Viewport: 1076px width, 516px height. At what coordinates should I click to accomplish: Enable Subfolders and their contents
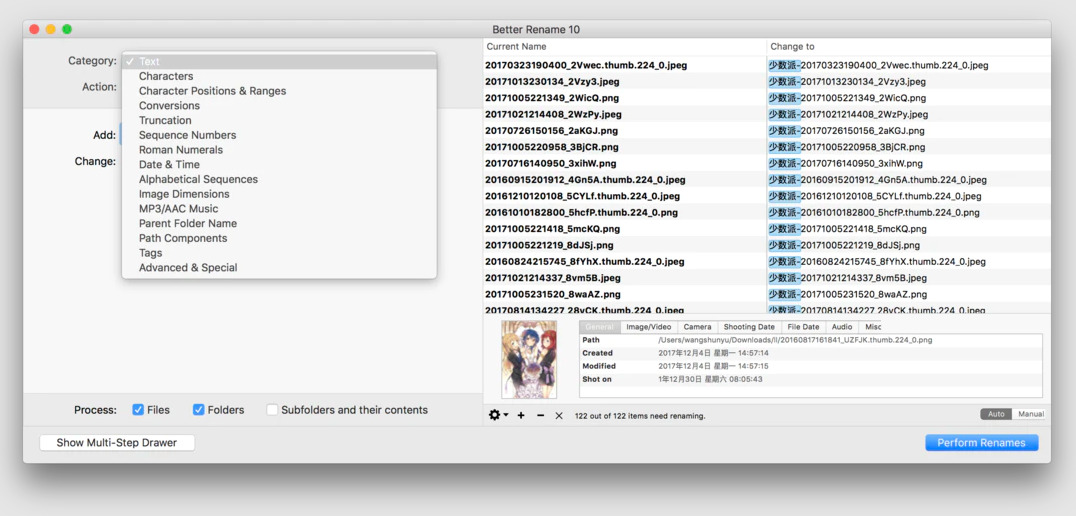272,410
